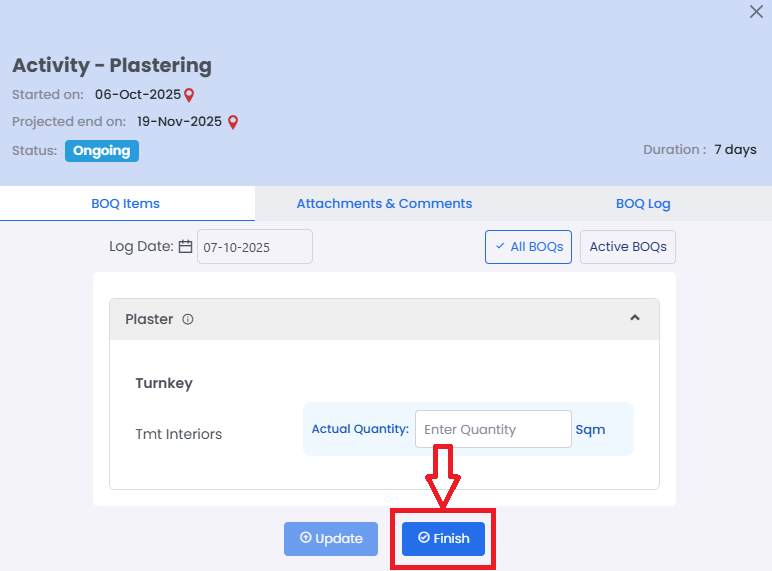Click the Plaster section header title
772x571 pixels.
[149, 320]
